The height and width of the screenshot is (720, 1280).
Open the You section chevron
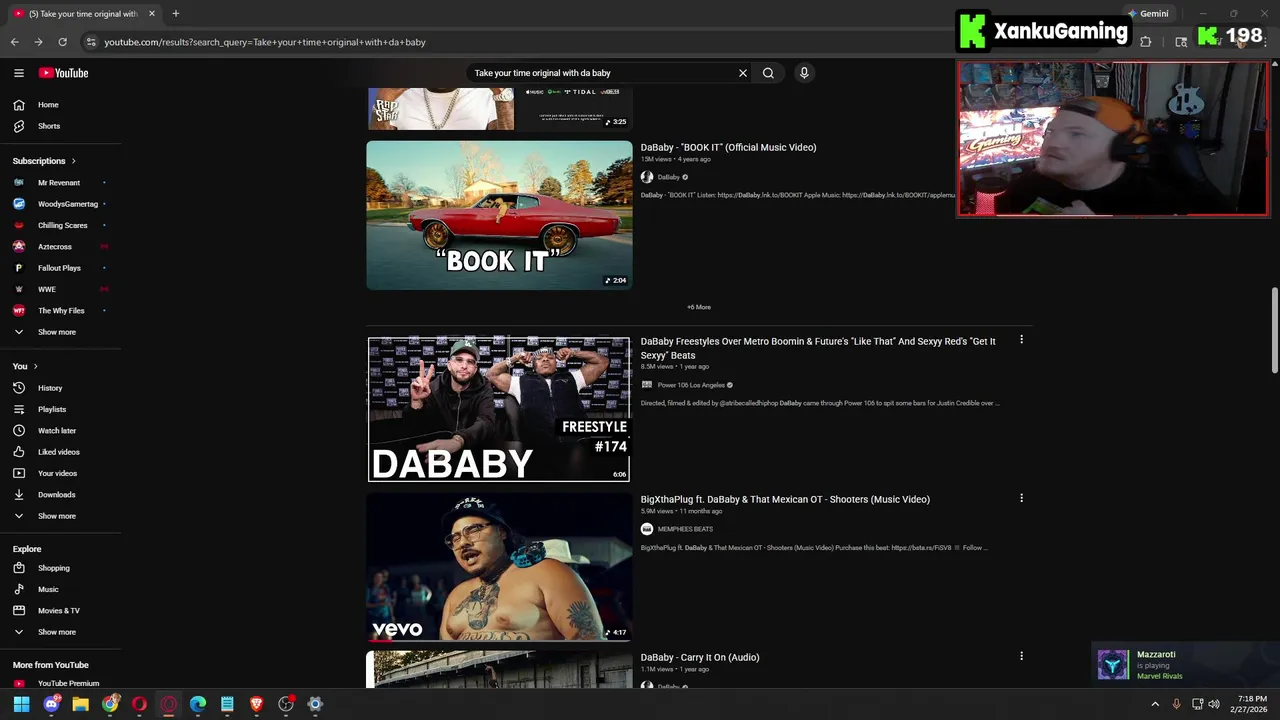35,366
